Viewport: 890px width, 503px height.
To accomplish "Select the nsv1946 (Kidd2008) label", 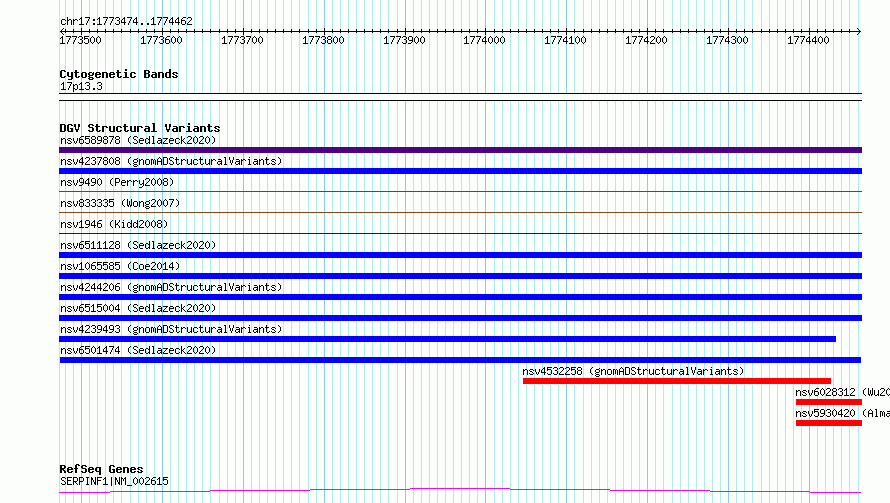I will (x=114, y=224).
